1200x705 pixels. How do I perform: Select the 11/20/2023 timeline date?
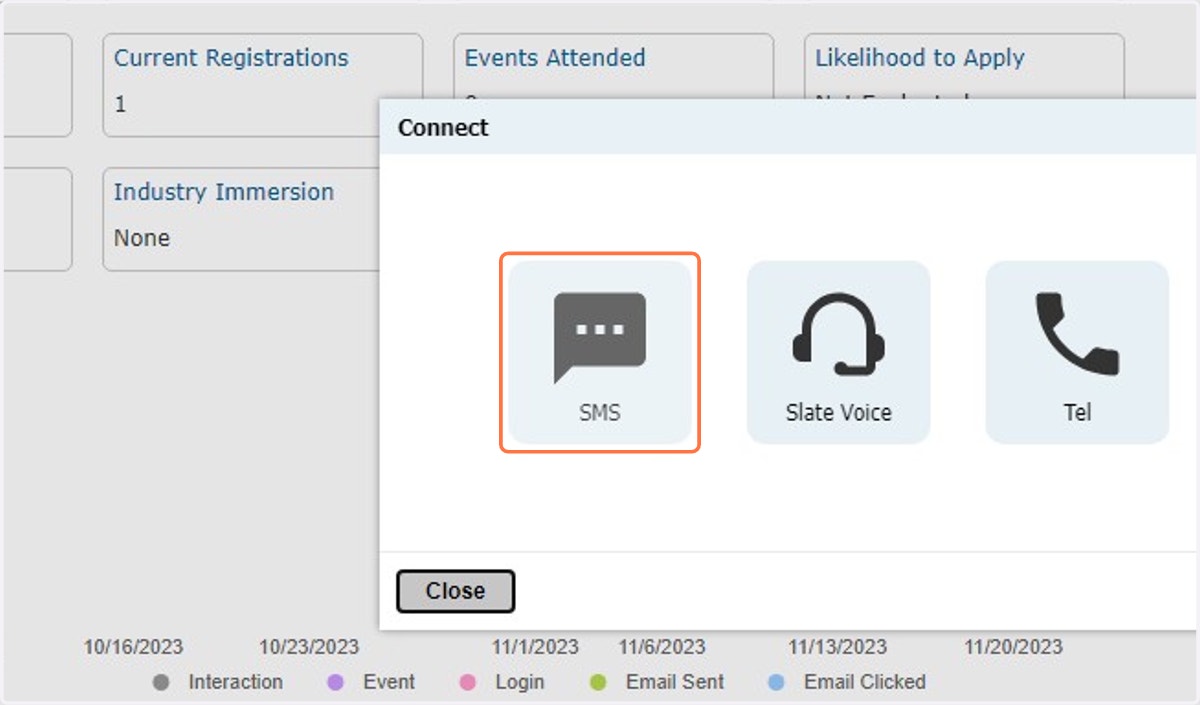click(1013, 648)
